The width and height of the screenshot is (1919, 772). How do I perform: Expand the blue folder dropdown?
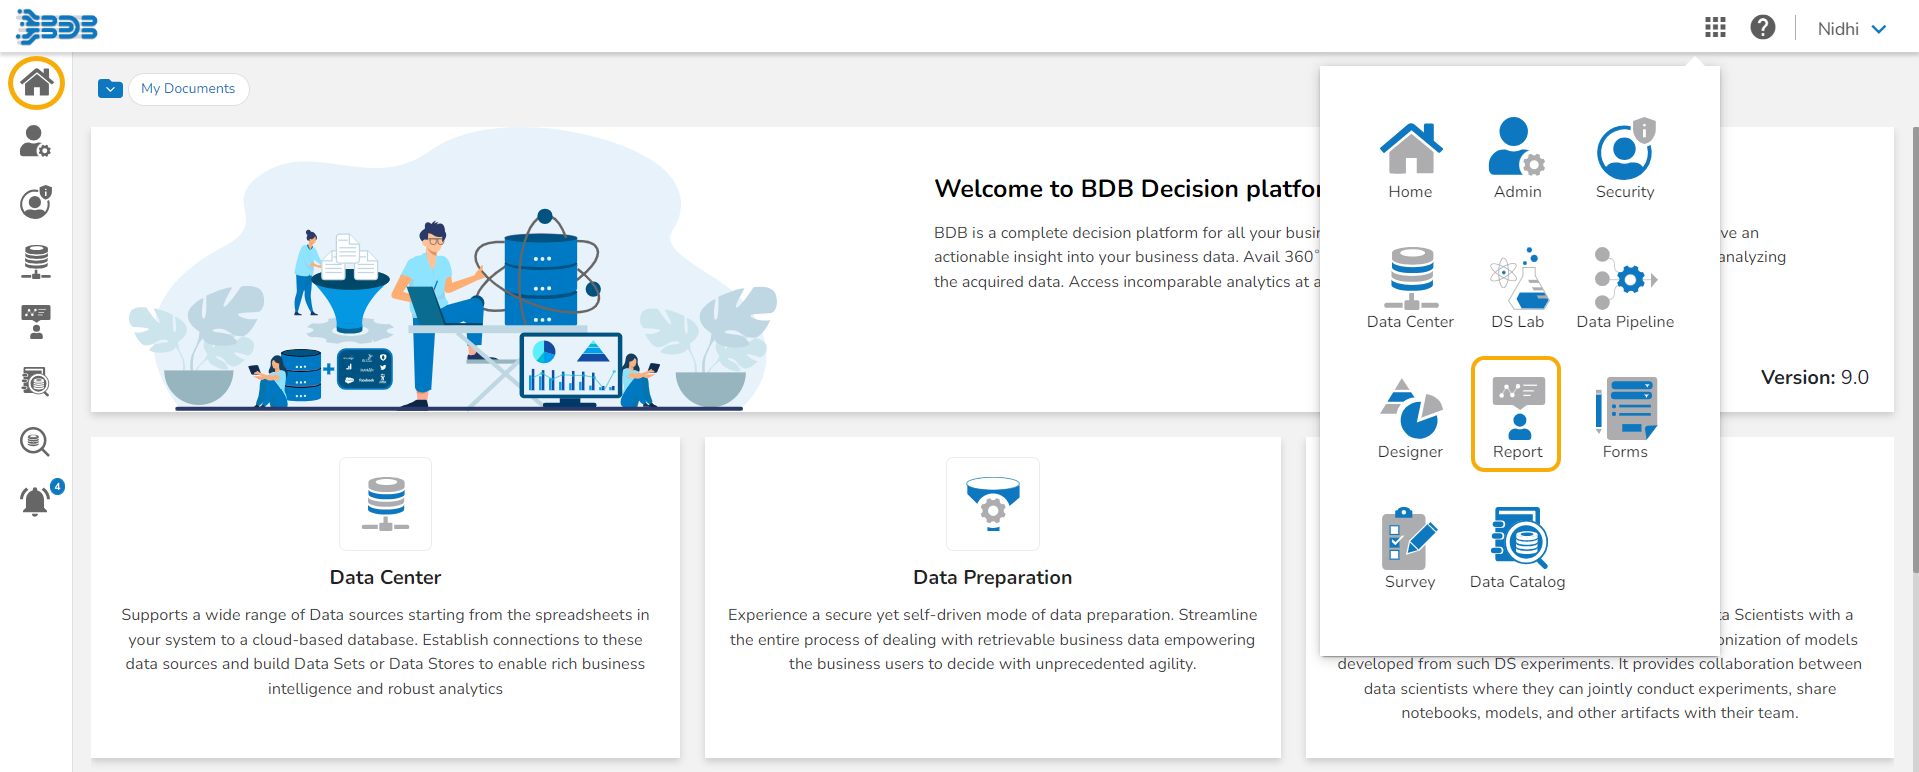[110, 89]
